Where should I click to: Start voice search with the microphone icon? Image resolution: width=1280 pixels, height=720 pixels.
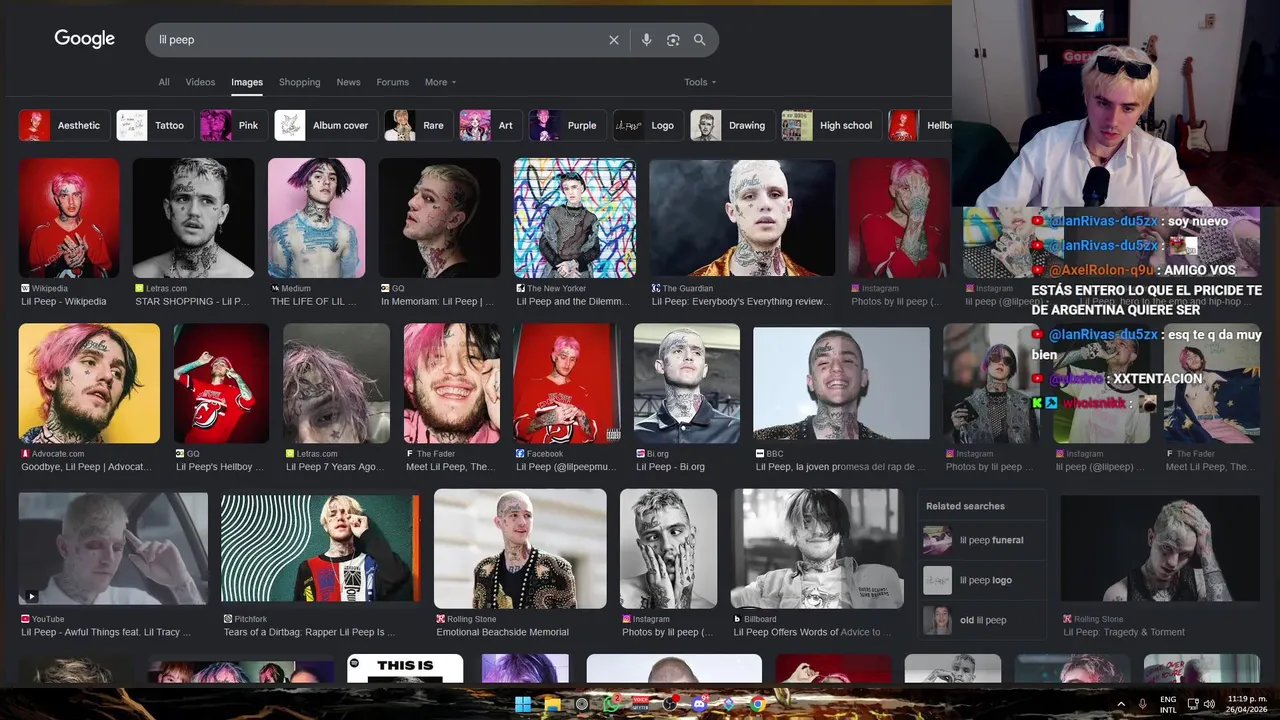[x=646, y=40]
